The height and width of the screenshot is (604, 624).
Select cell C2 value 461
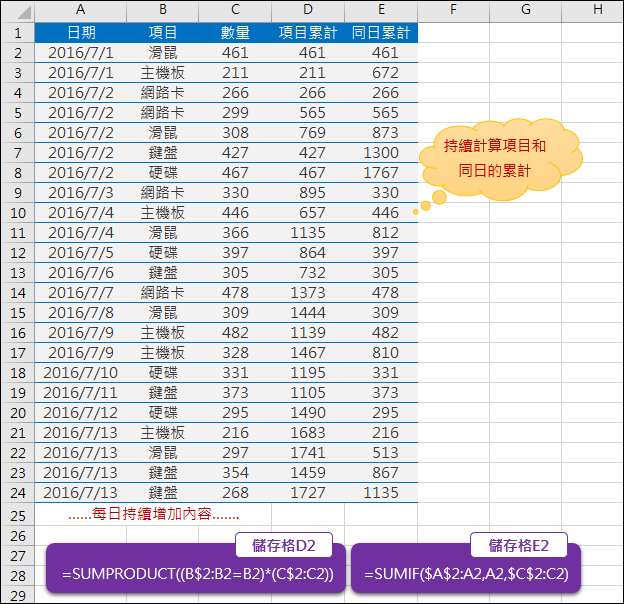point(235,53)
